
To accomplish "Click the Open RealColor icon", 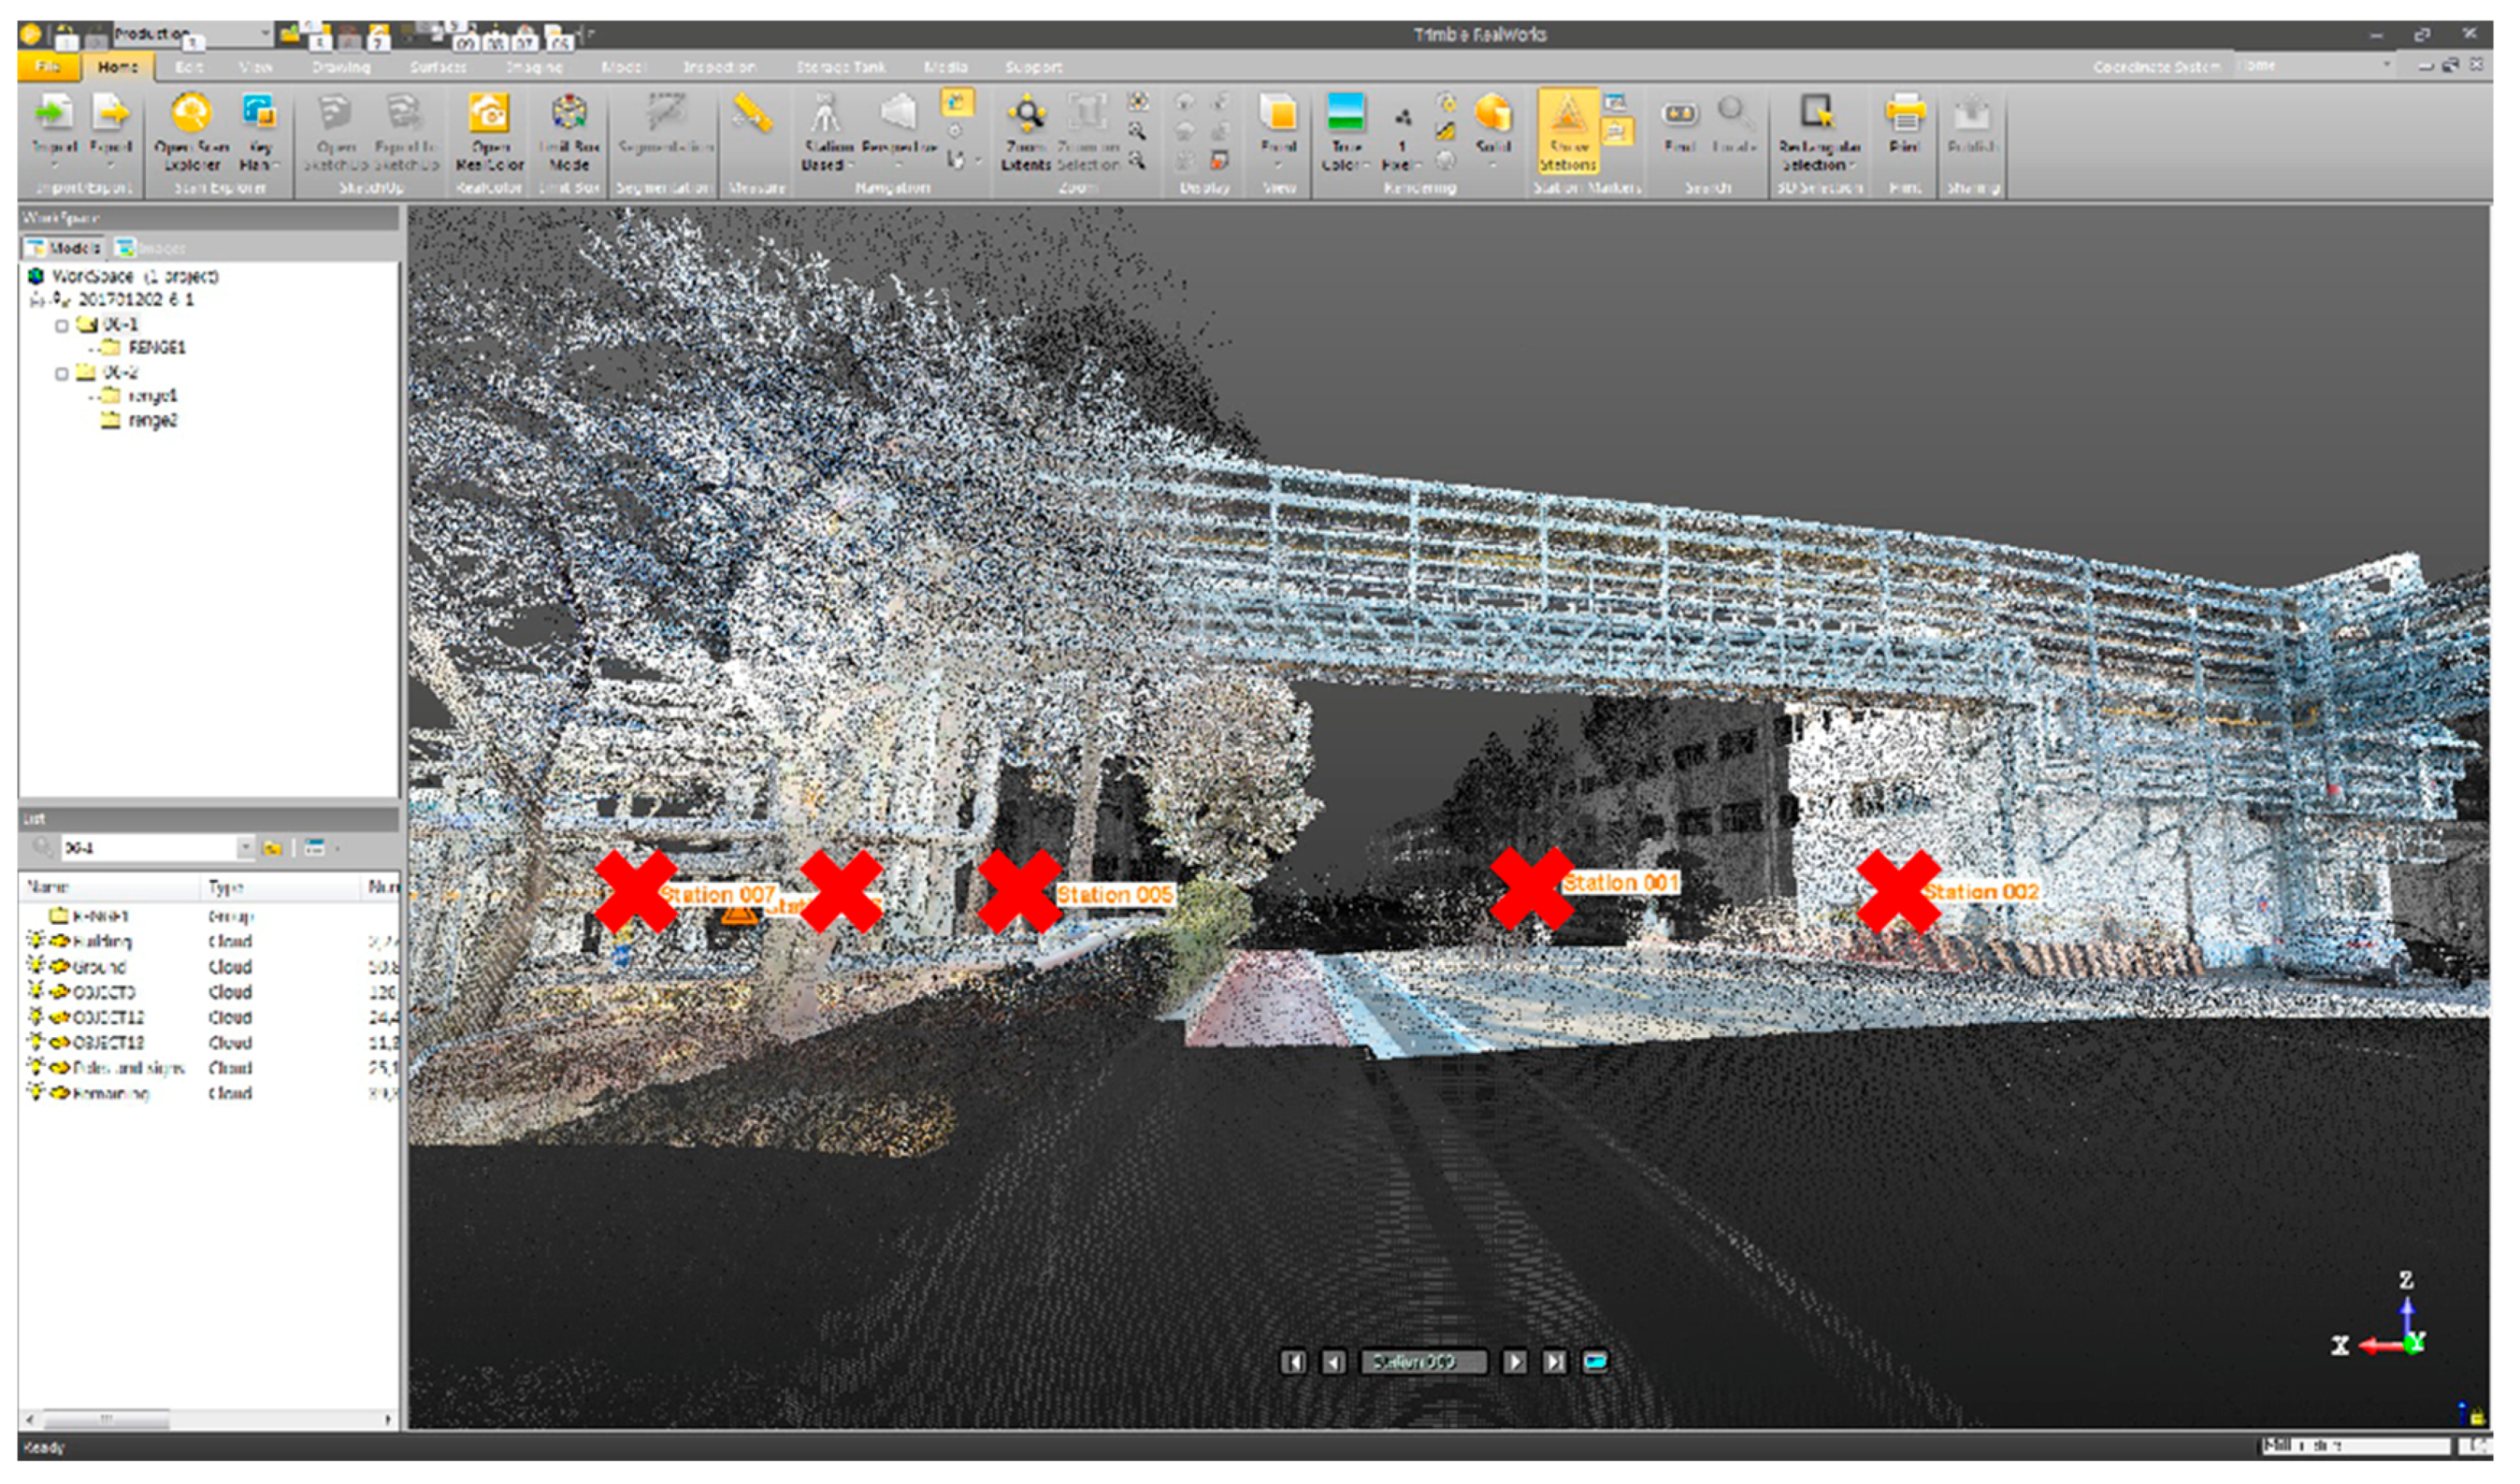I will [489, 115].
